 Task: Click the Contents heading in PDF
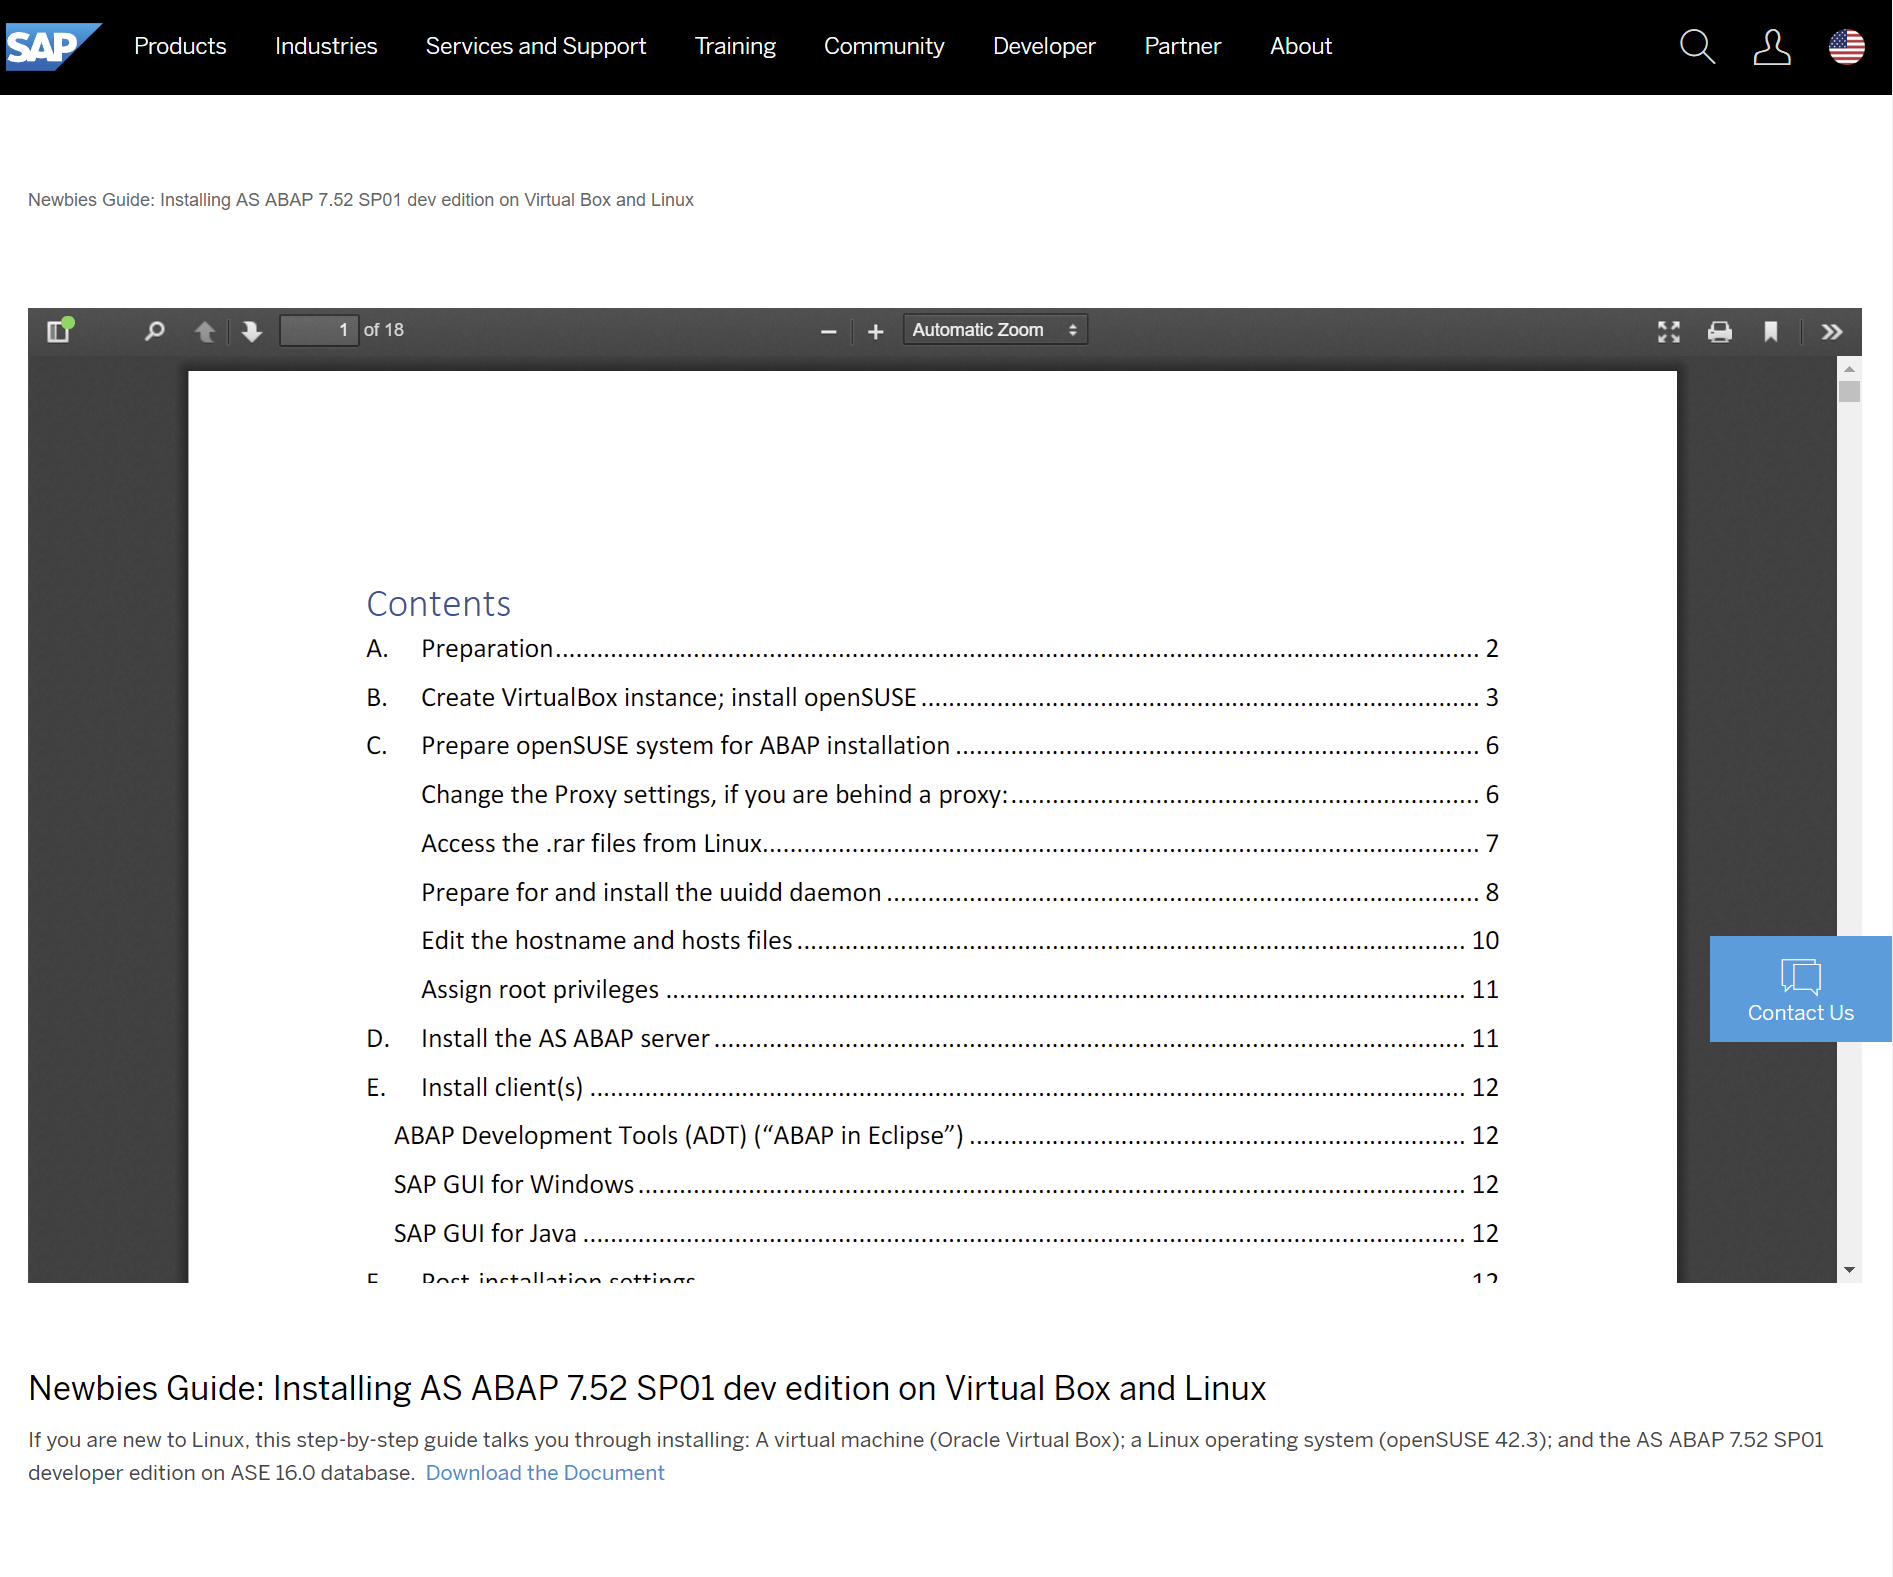pos(439,604)
